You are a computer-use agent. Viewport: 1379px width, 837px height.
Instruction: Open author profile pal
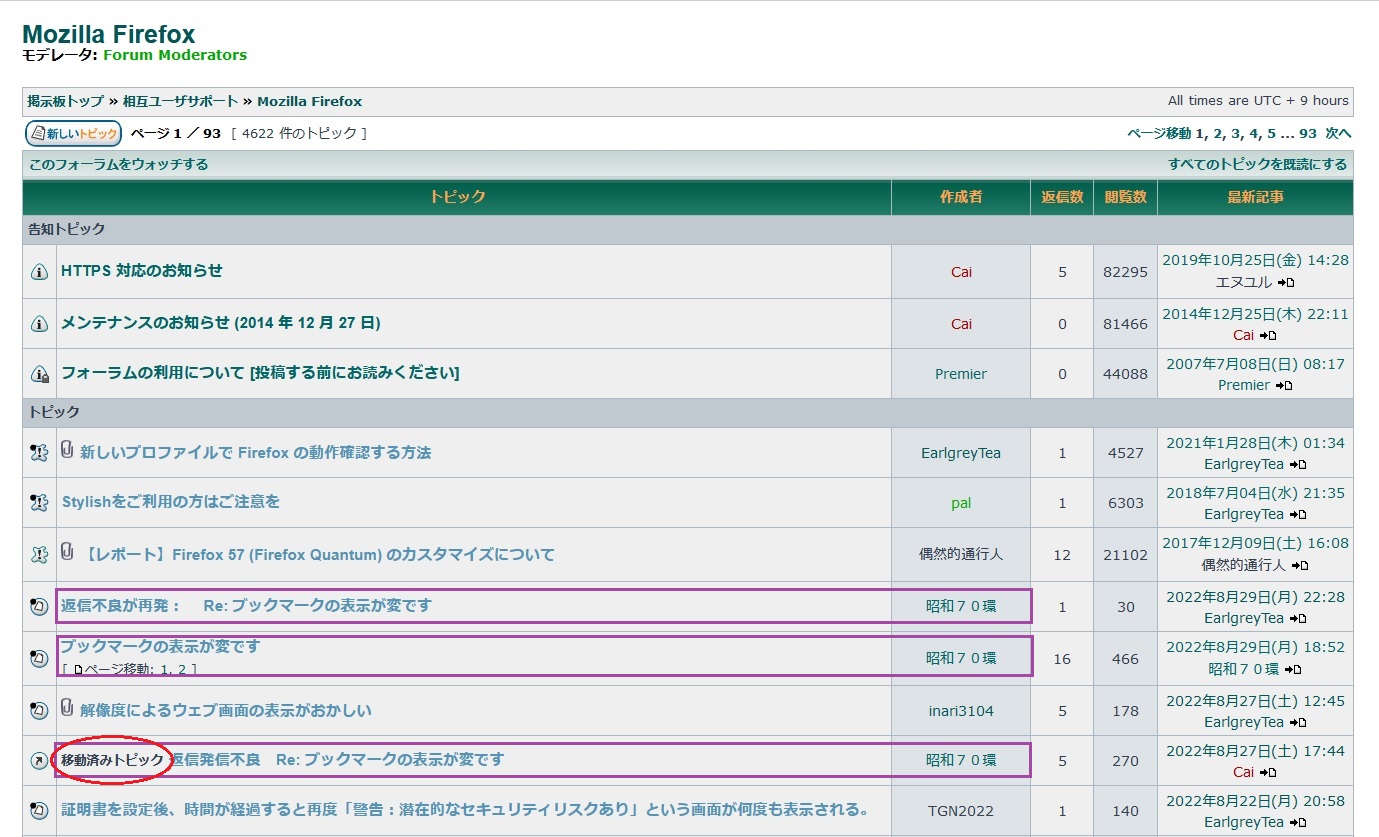(x=961, y=503)
